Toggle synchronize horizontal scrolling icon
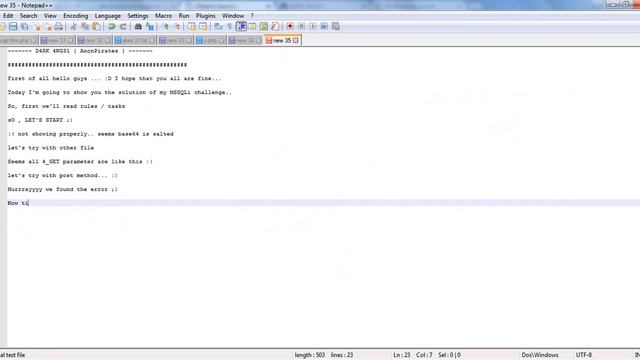Screen dimensions: 640x360 point(203,27)
